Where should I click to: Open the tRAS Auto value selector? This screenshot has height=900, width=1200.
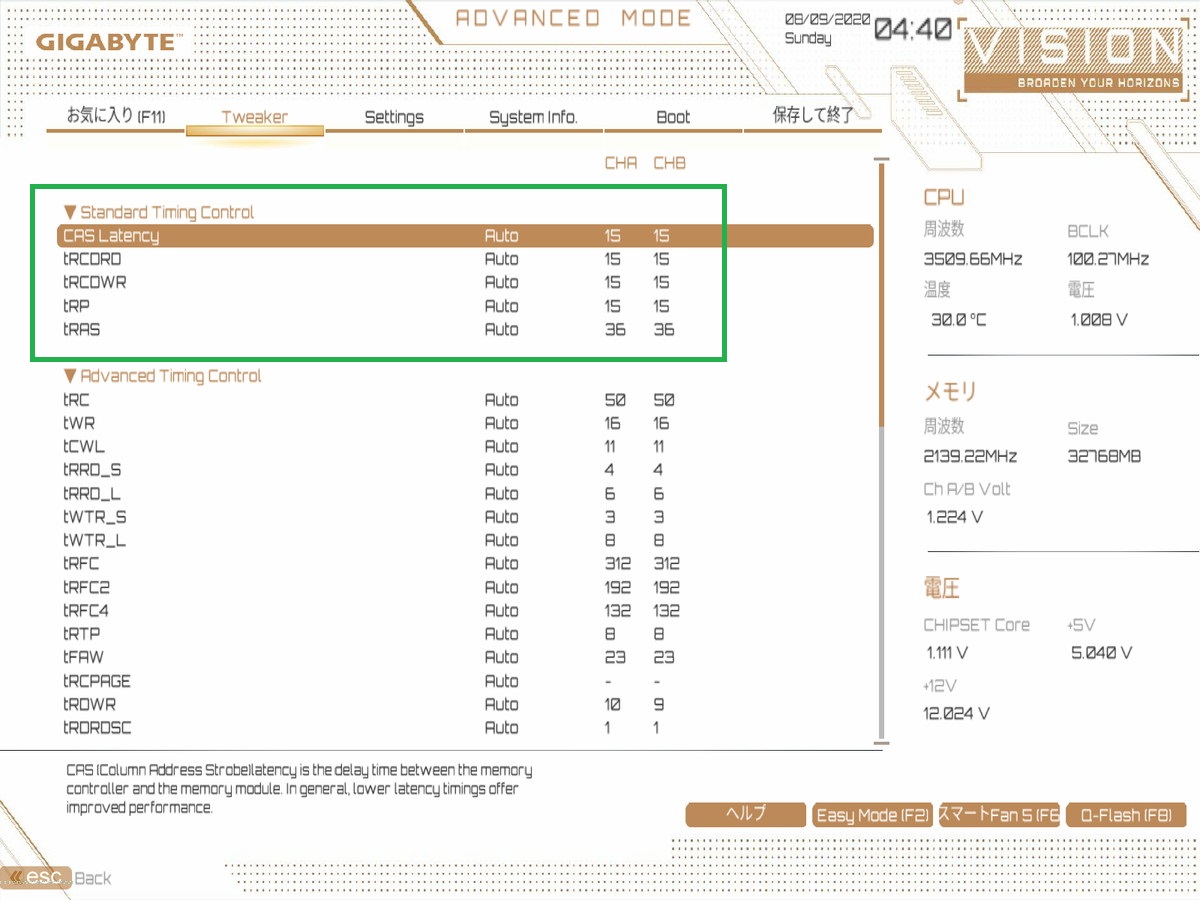click(x=501, y=329)
